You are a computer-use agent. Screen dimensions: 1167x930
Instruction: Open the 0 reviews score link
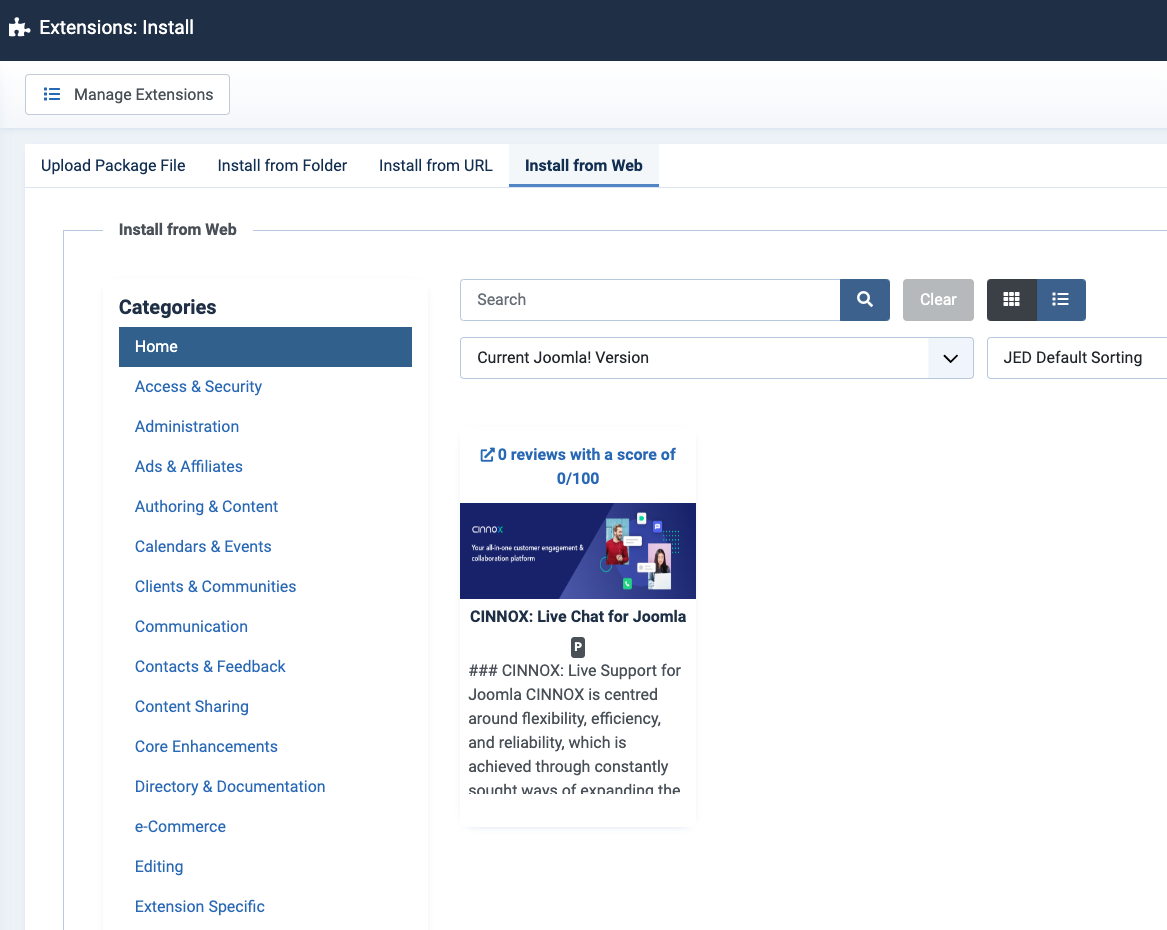578,466
